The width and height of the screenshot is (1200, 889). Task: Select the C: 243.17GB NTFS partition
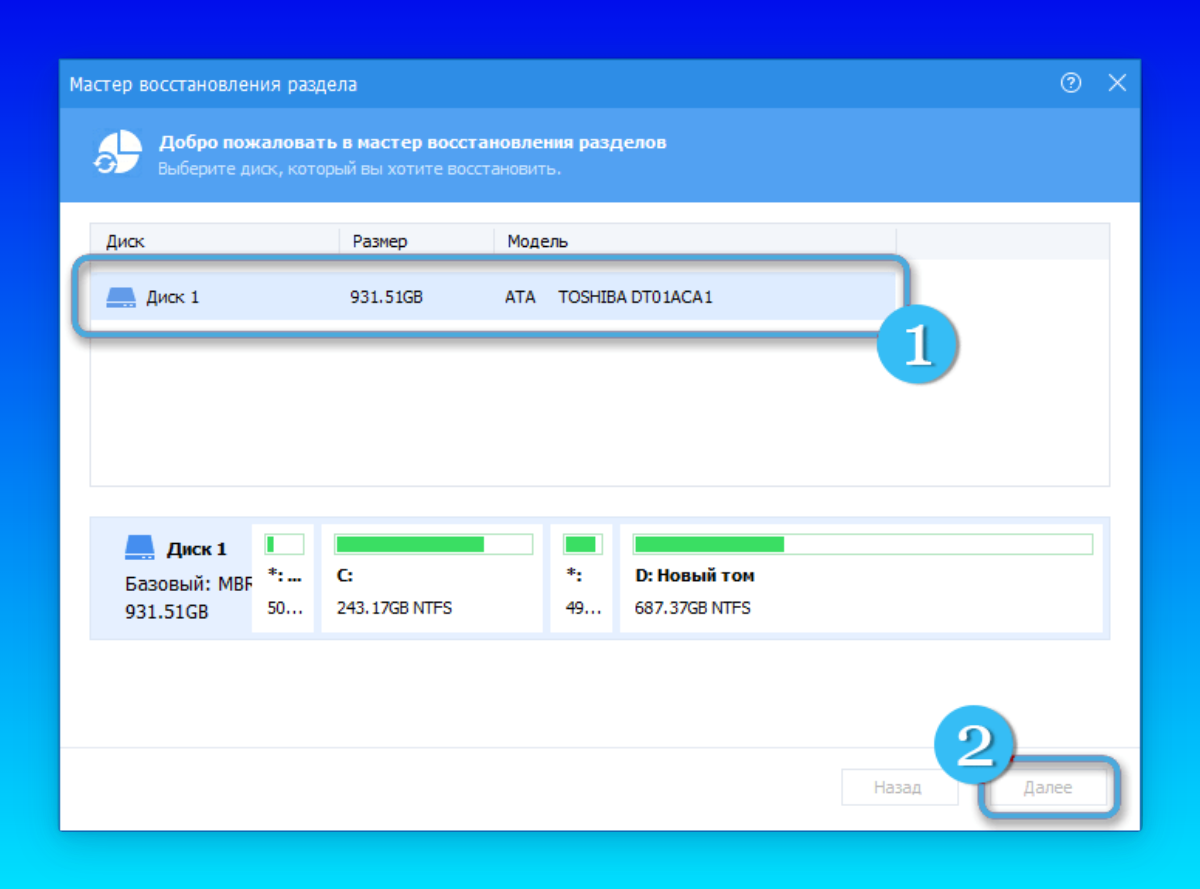coord(432,578)
